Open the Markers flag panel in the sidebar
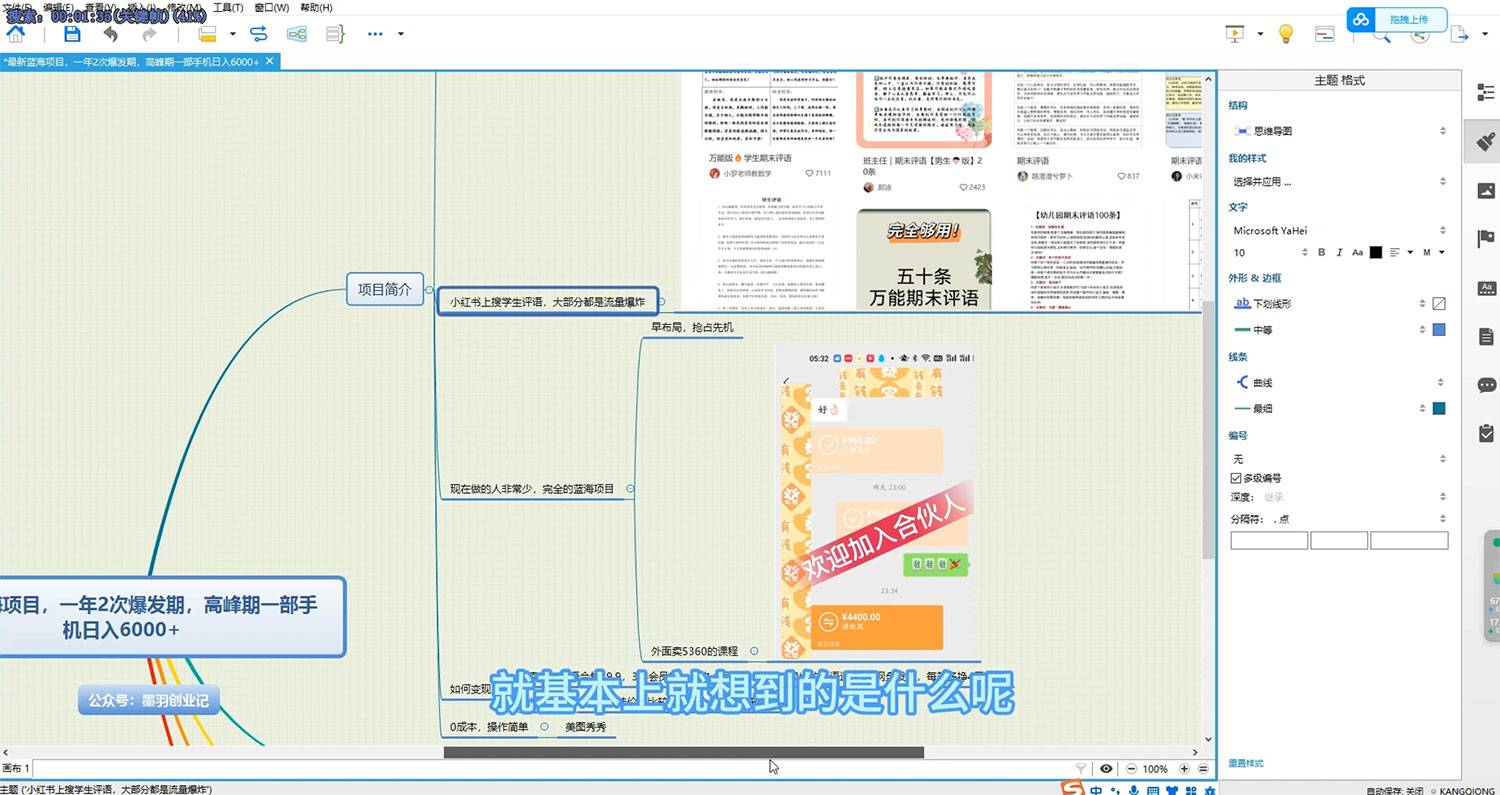The image size is (1500, 795). tap(1486, 239)
